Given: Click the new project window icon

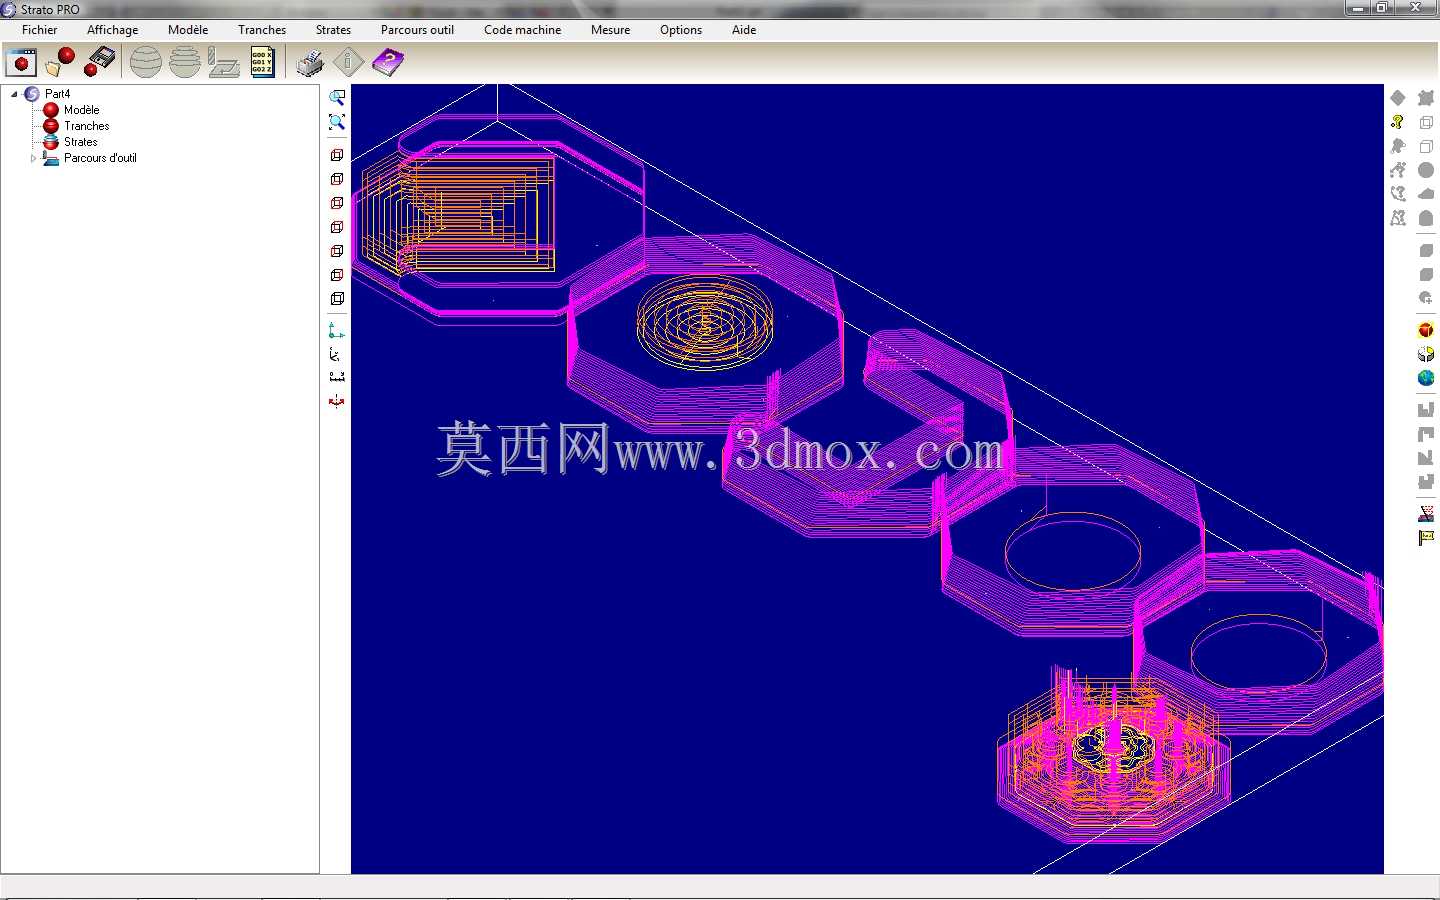Looking at the screenshot, I should 21,62.
